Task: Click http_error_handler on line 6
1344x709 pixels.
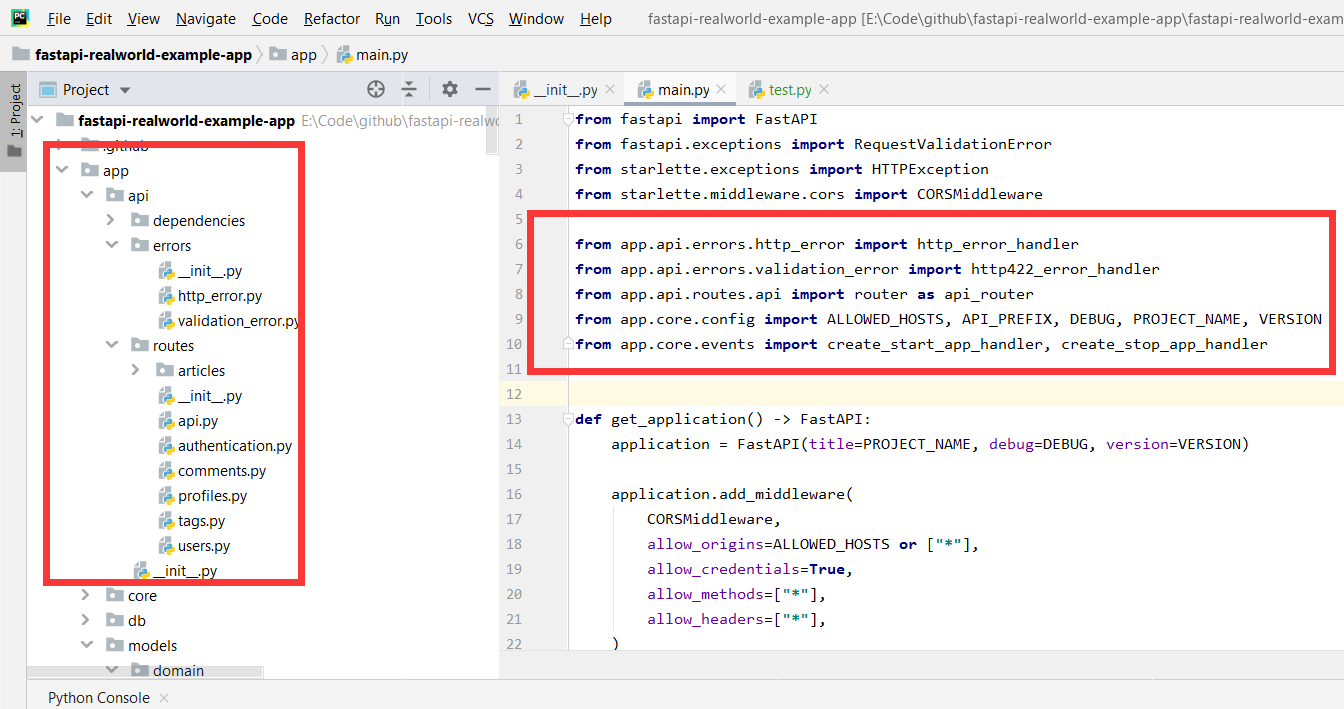Action: coord(998,244)
